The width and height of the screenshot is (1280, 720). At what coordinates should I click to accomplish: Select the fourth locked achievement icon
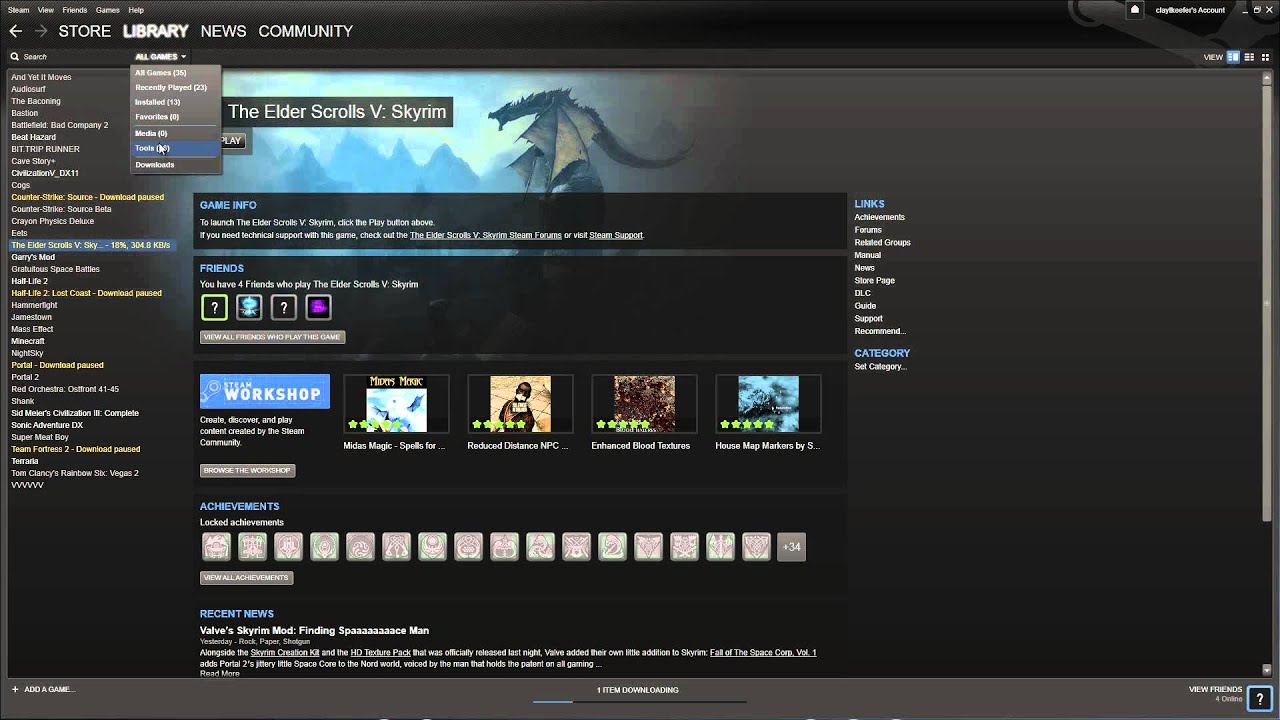click(324, 547)
